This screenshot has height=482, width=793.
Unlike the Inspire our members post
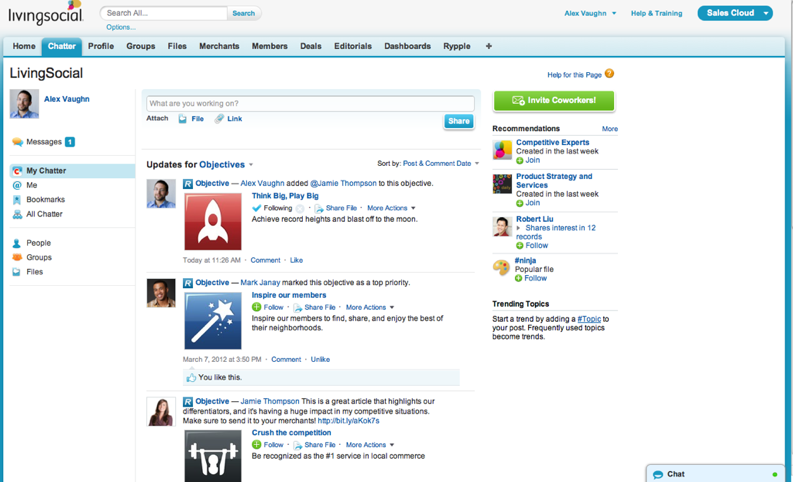(x=320, y=359)
